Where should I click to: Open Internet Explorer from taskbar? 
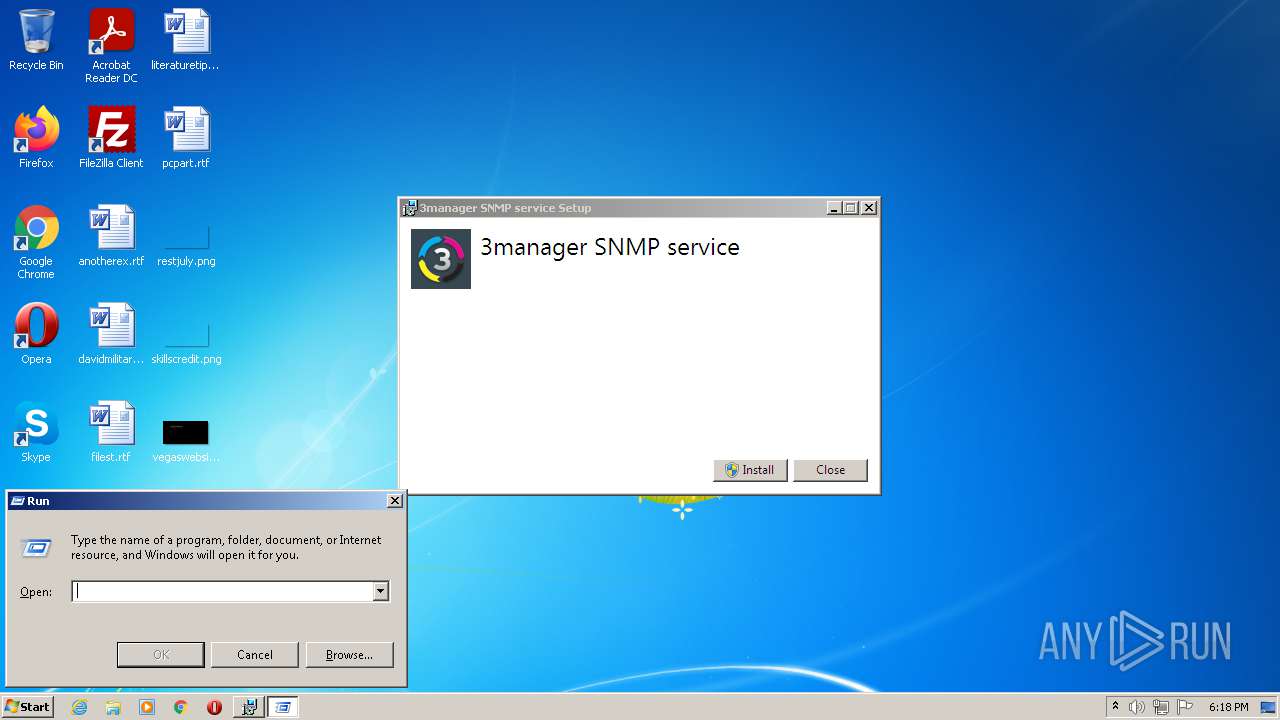[x=79, y=707]
